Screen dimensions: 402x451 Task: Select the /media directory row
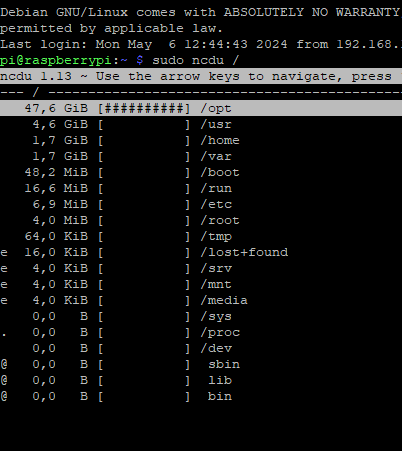click(201, 300)
